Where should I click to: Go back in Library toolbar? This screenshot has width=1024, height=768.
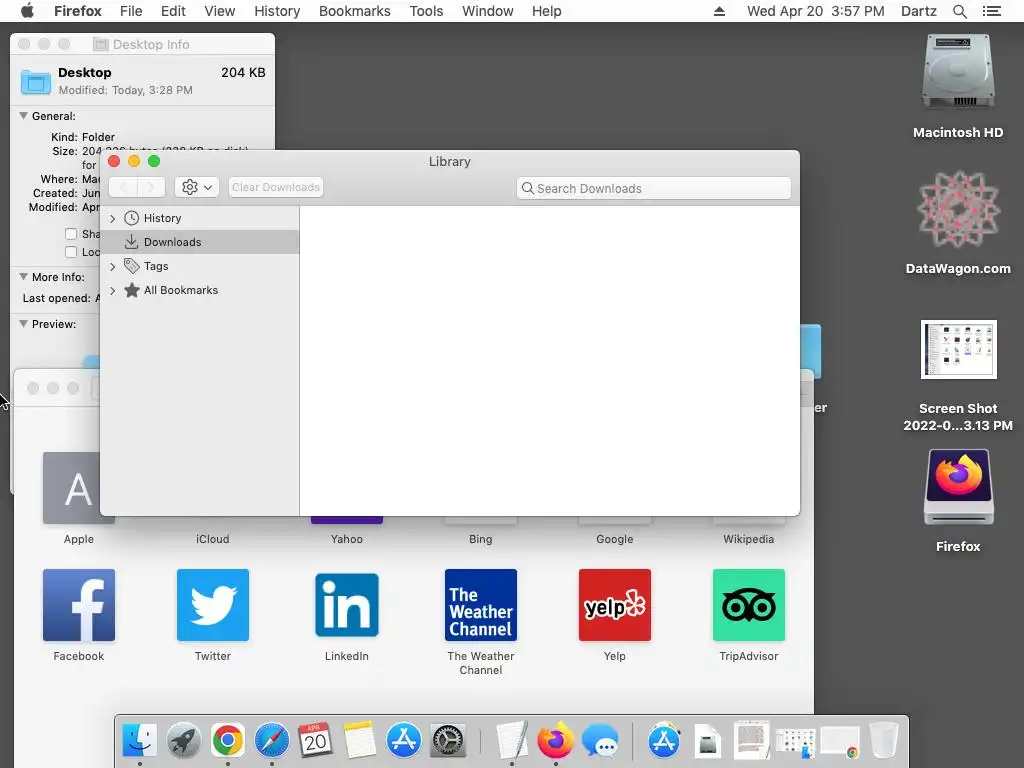point(123,187)
